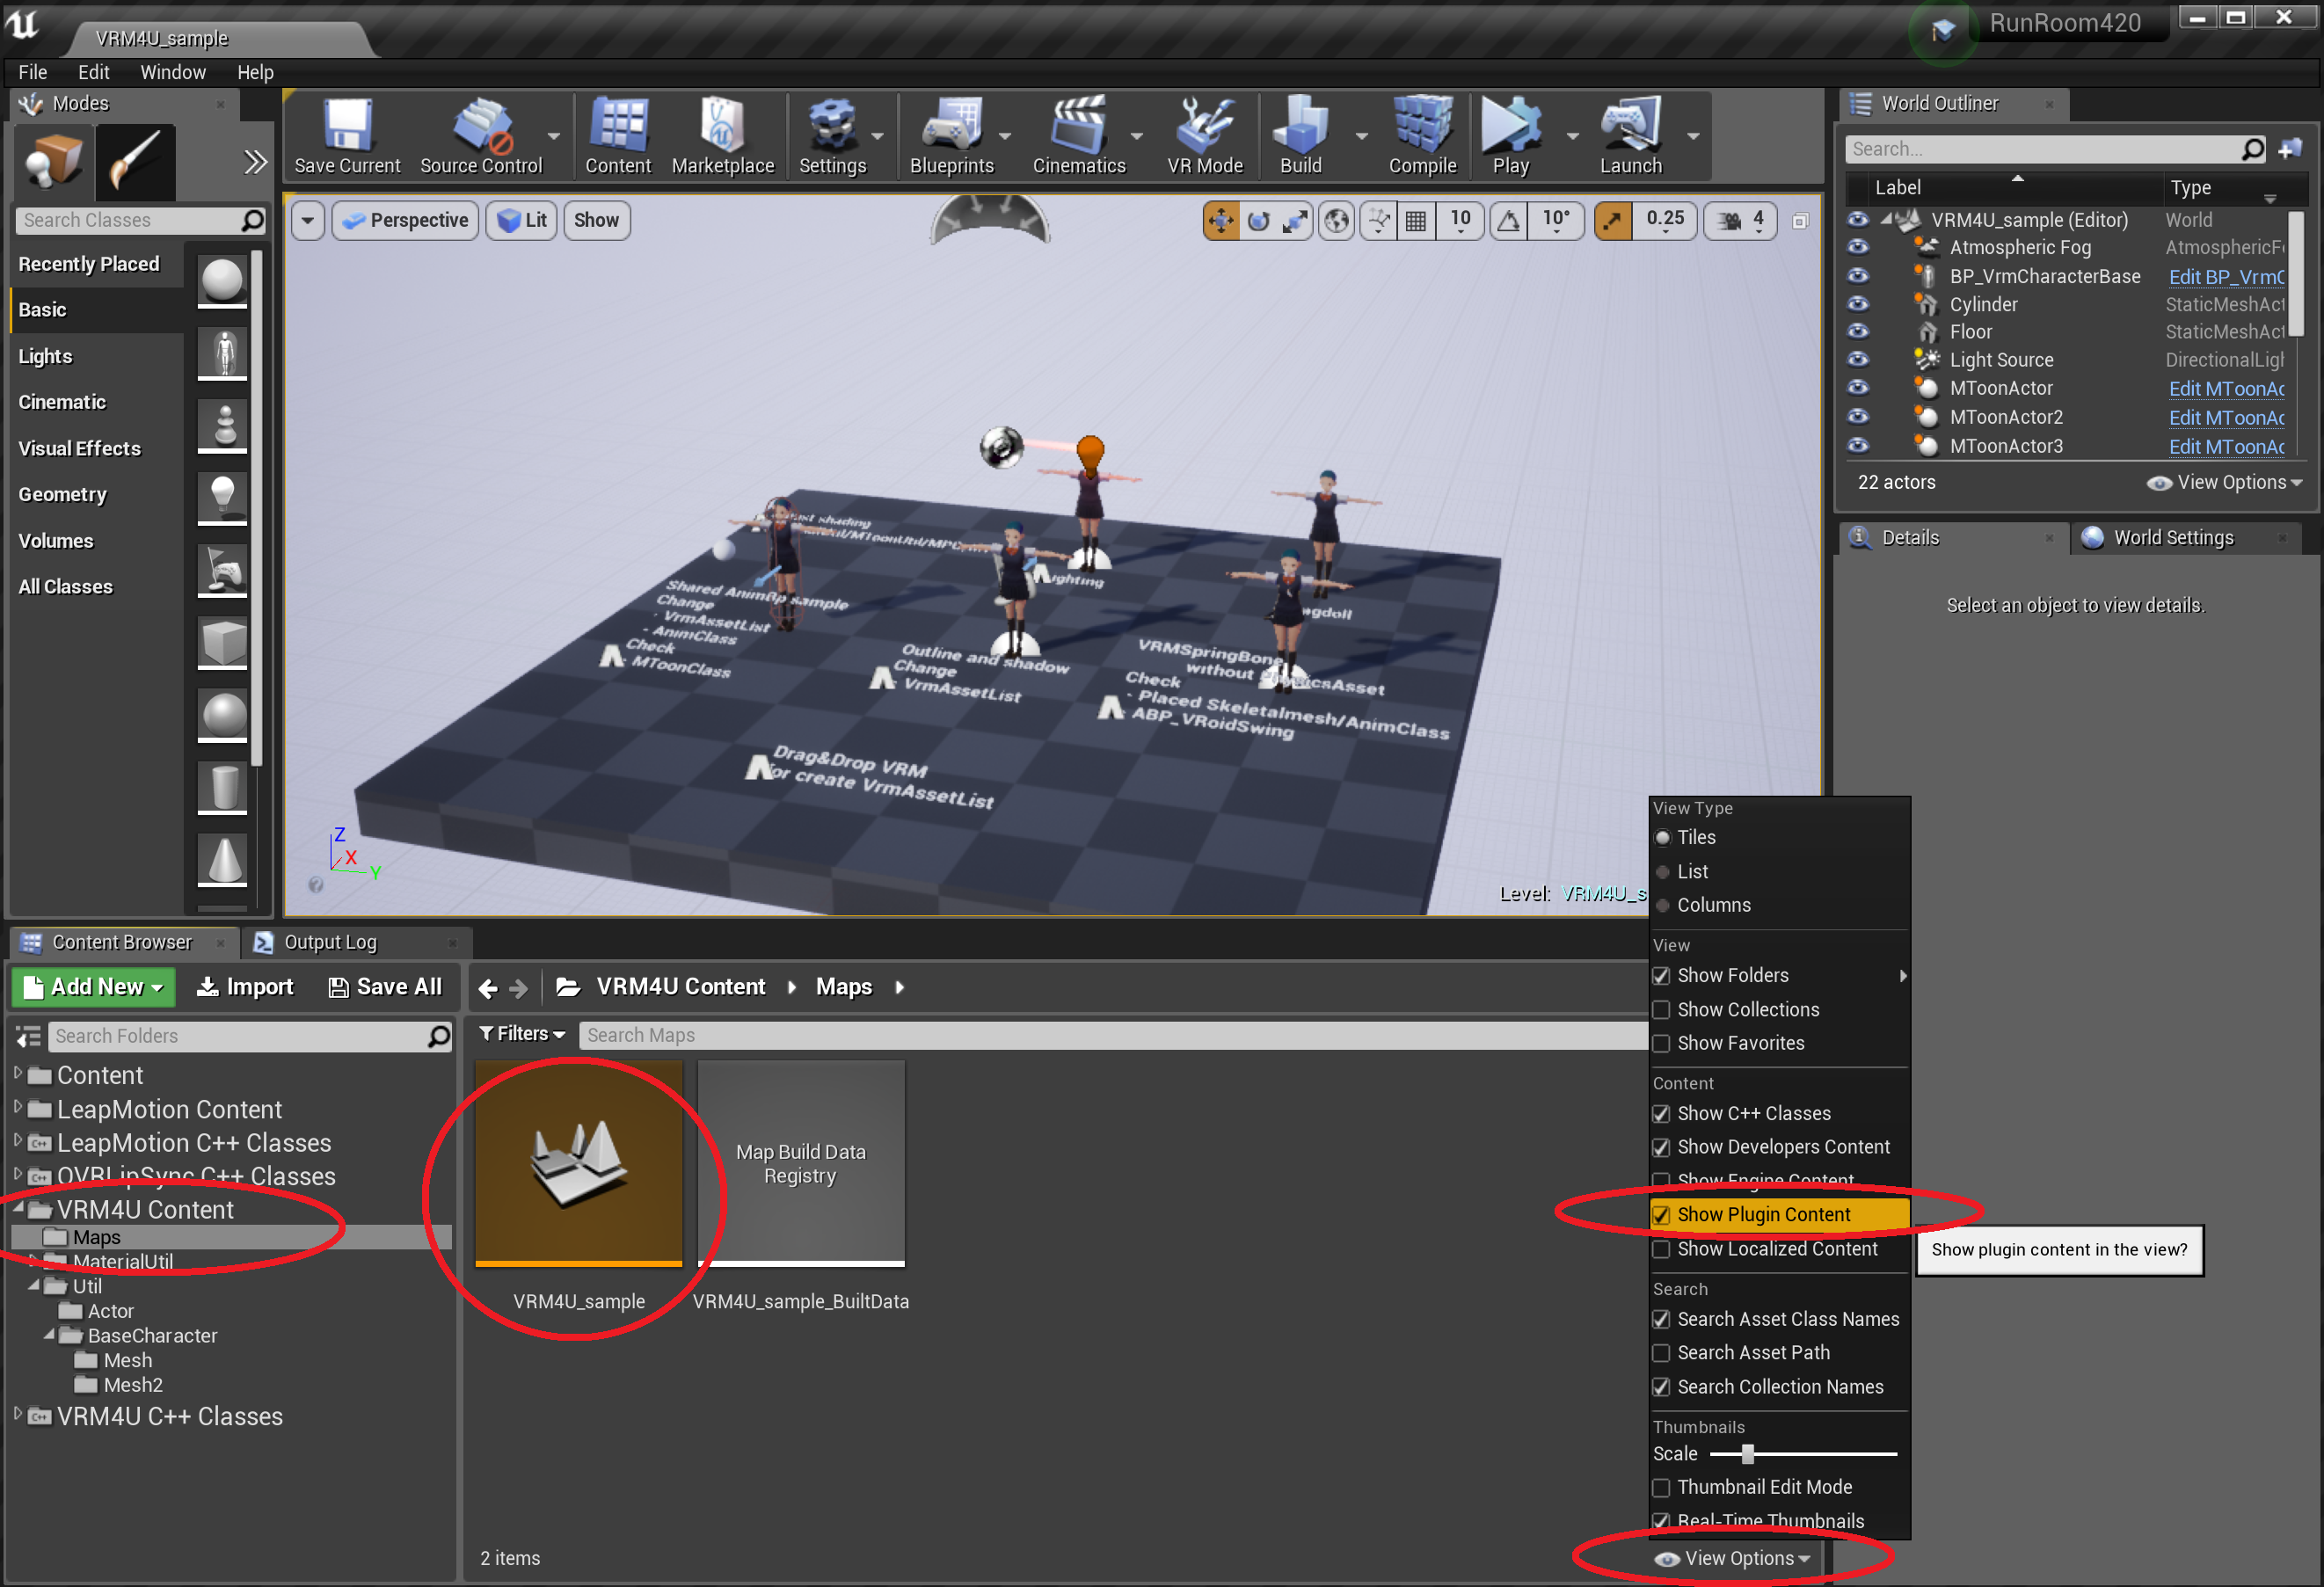
Task: Select the Paint mode brush icon
Action: pos(135,162)
